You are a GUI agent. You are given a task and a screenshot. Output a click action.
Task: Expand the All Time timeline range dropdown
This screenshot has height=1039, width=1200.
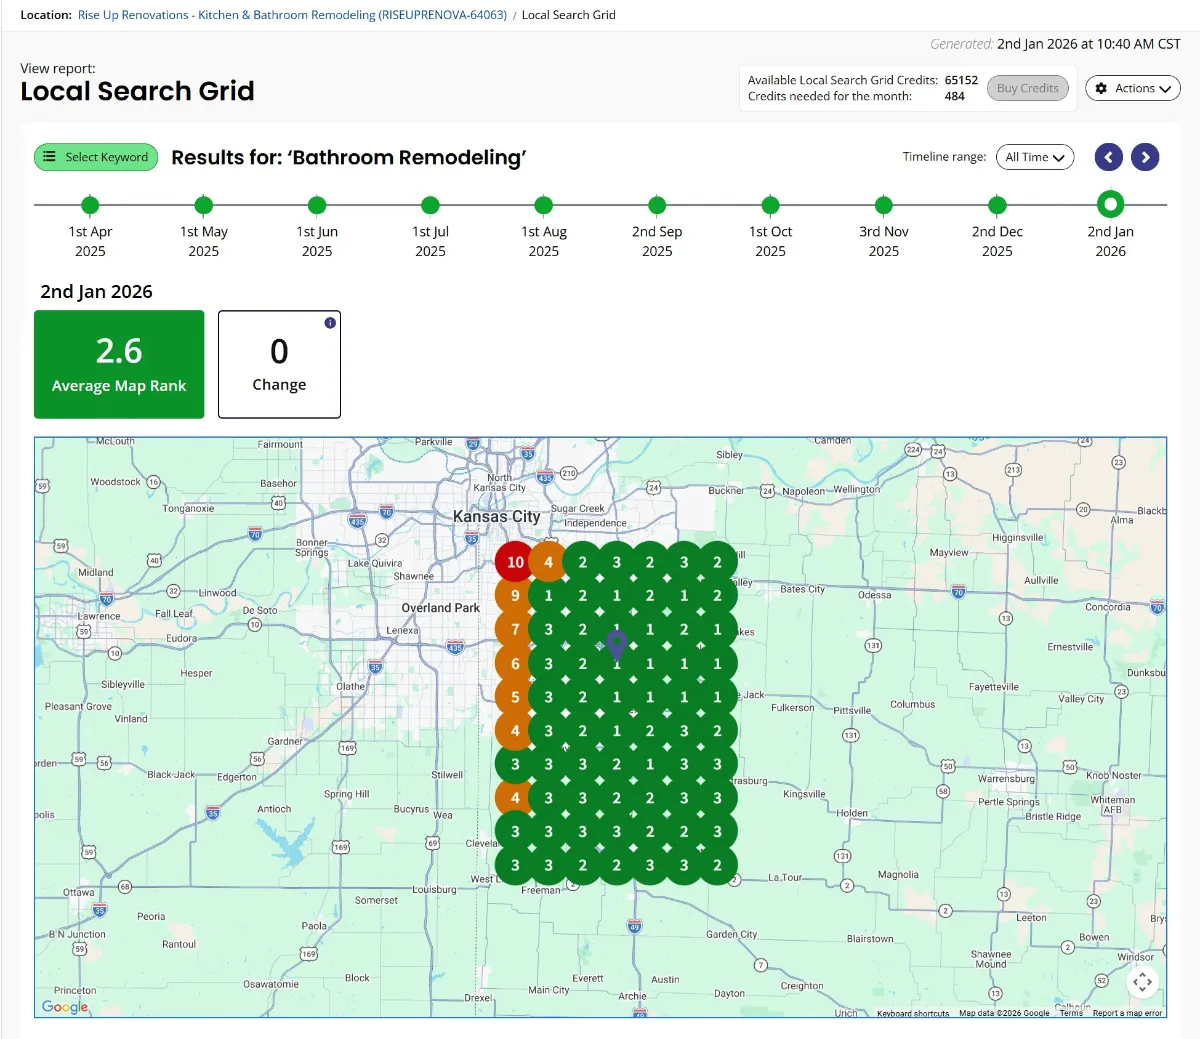pyautogui.click(x=1034, y=157)
